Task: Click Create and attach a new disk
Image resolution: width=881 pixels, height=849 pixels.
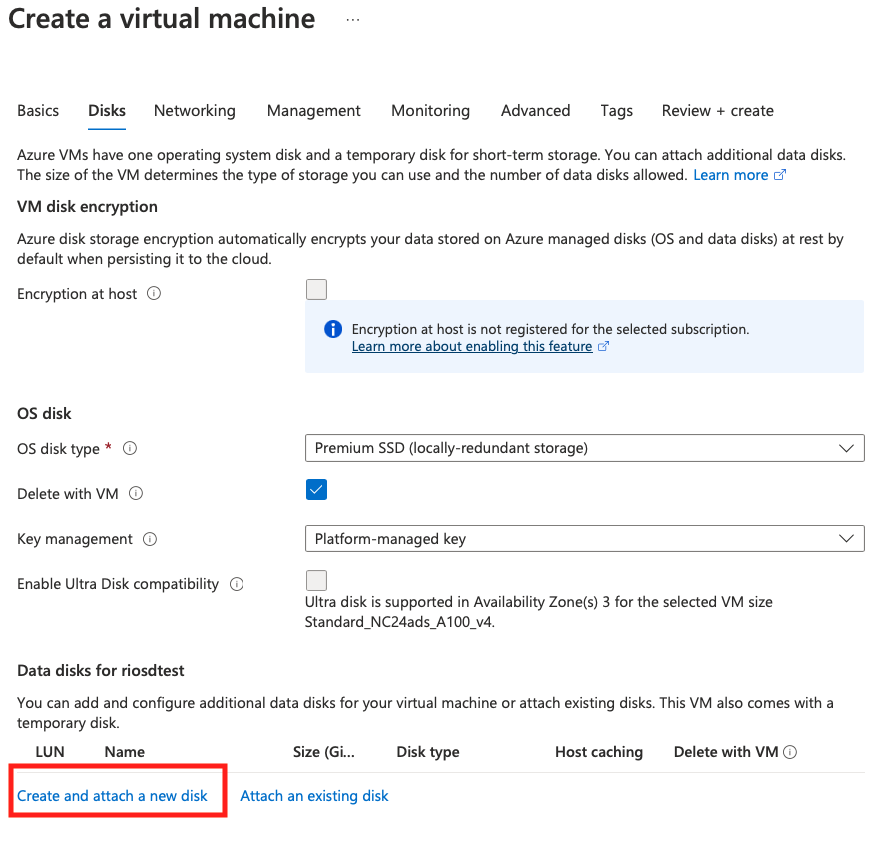Action: (112, 796)
